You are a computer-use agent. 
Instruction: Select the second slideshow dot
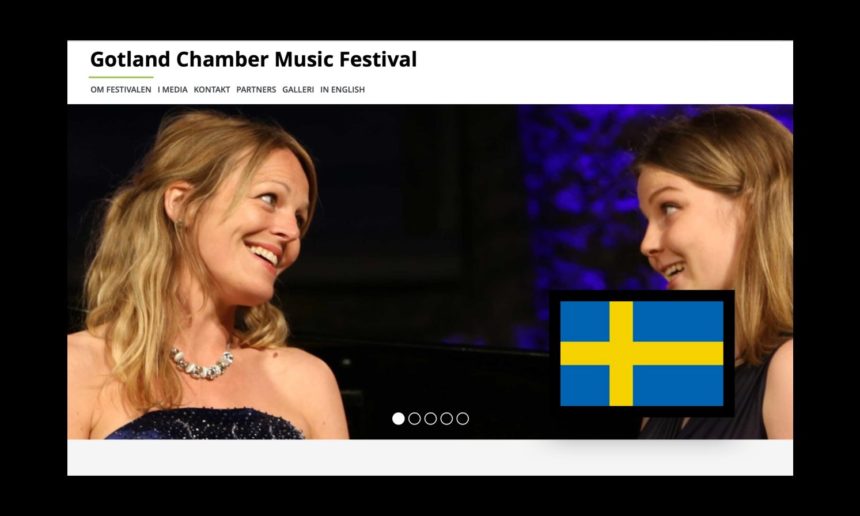(415, 418)
